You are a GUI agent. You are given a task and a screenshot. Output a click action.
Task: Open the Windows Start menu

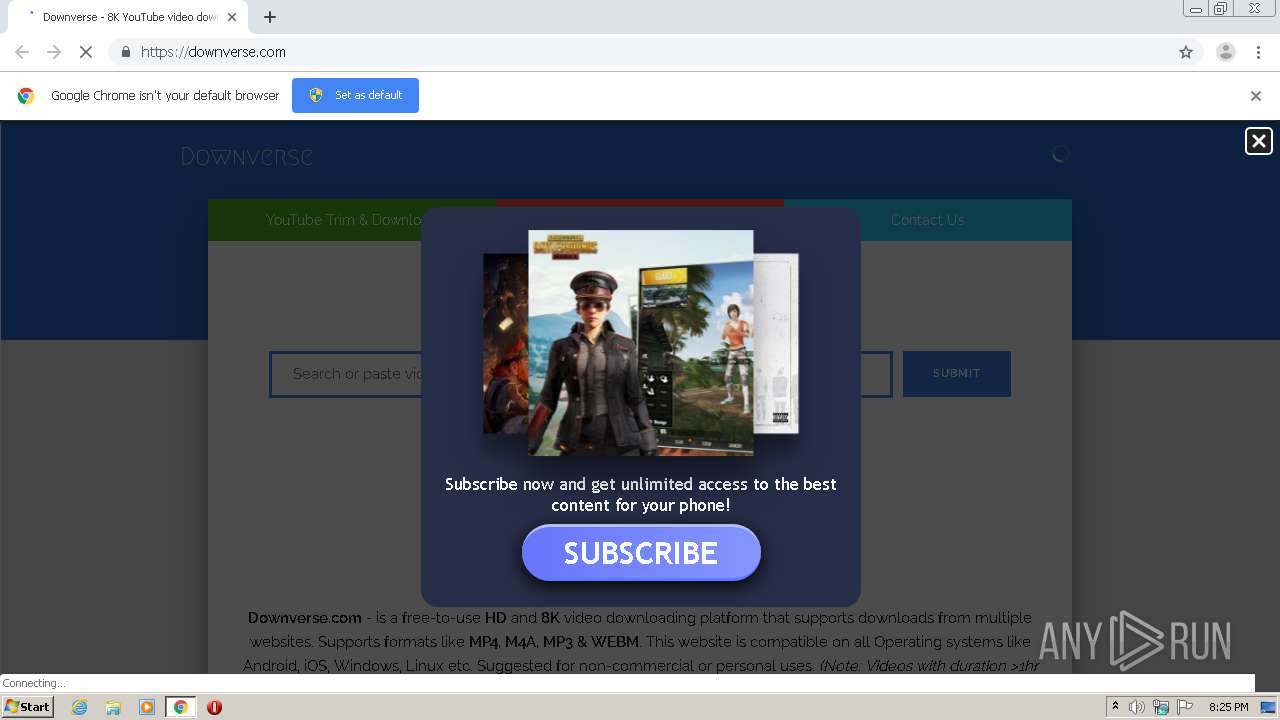coord(28,707)
